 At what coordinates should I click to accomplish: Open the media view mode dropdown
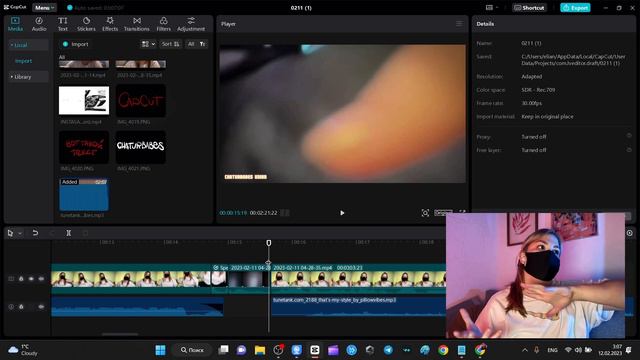click(148, 44)
